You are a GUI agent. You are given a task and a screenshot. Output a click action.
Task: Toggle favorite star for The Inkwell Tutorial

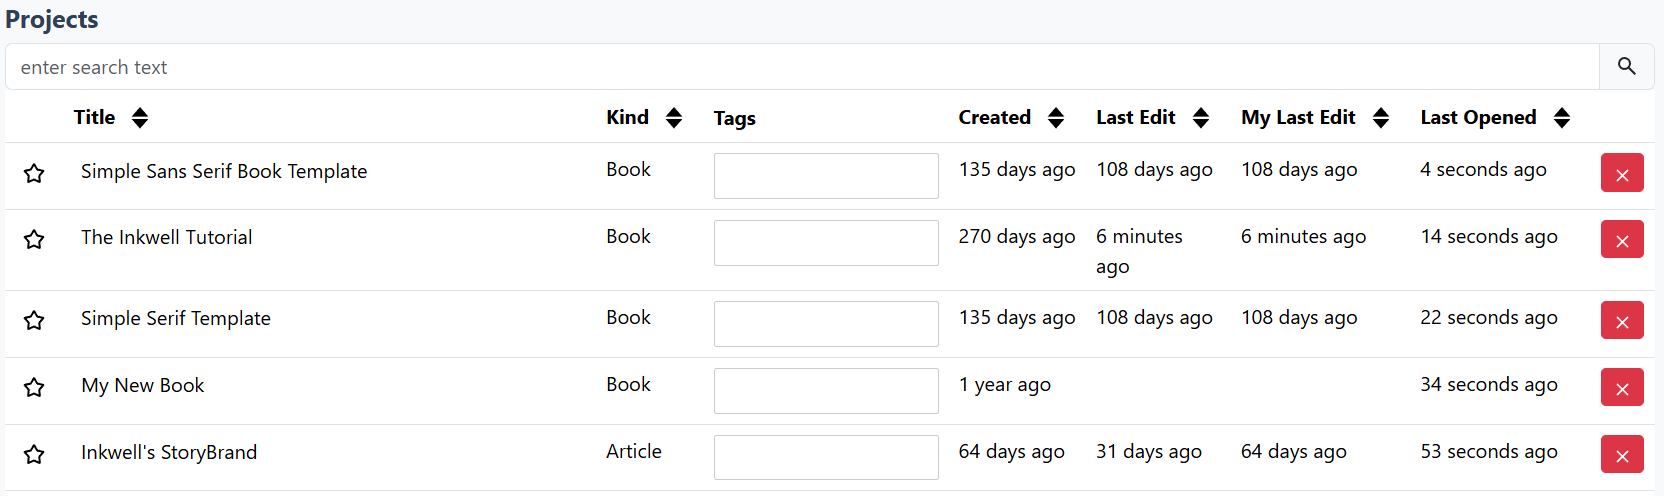[34, 239]
